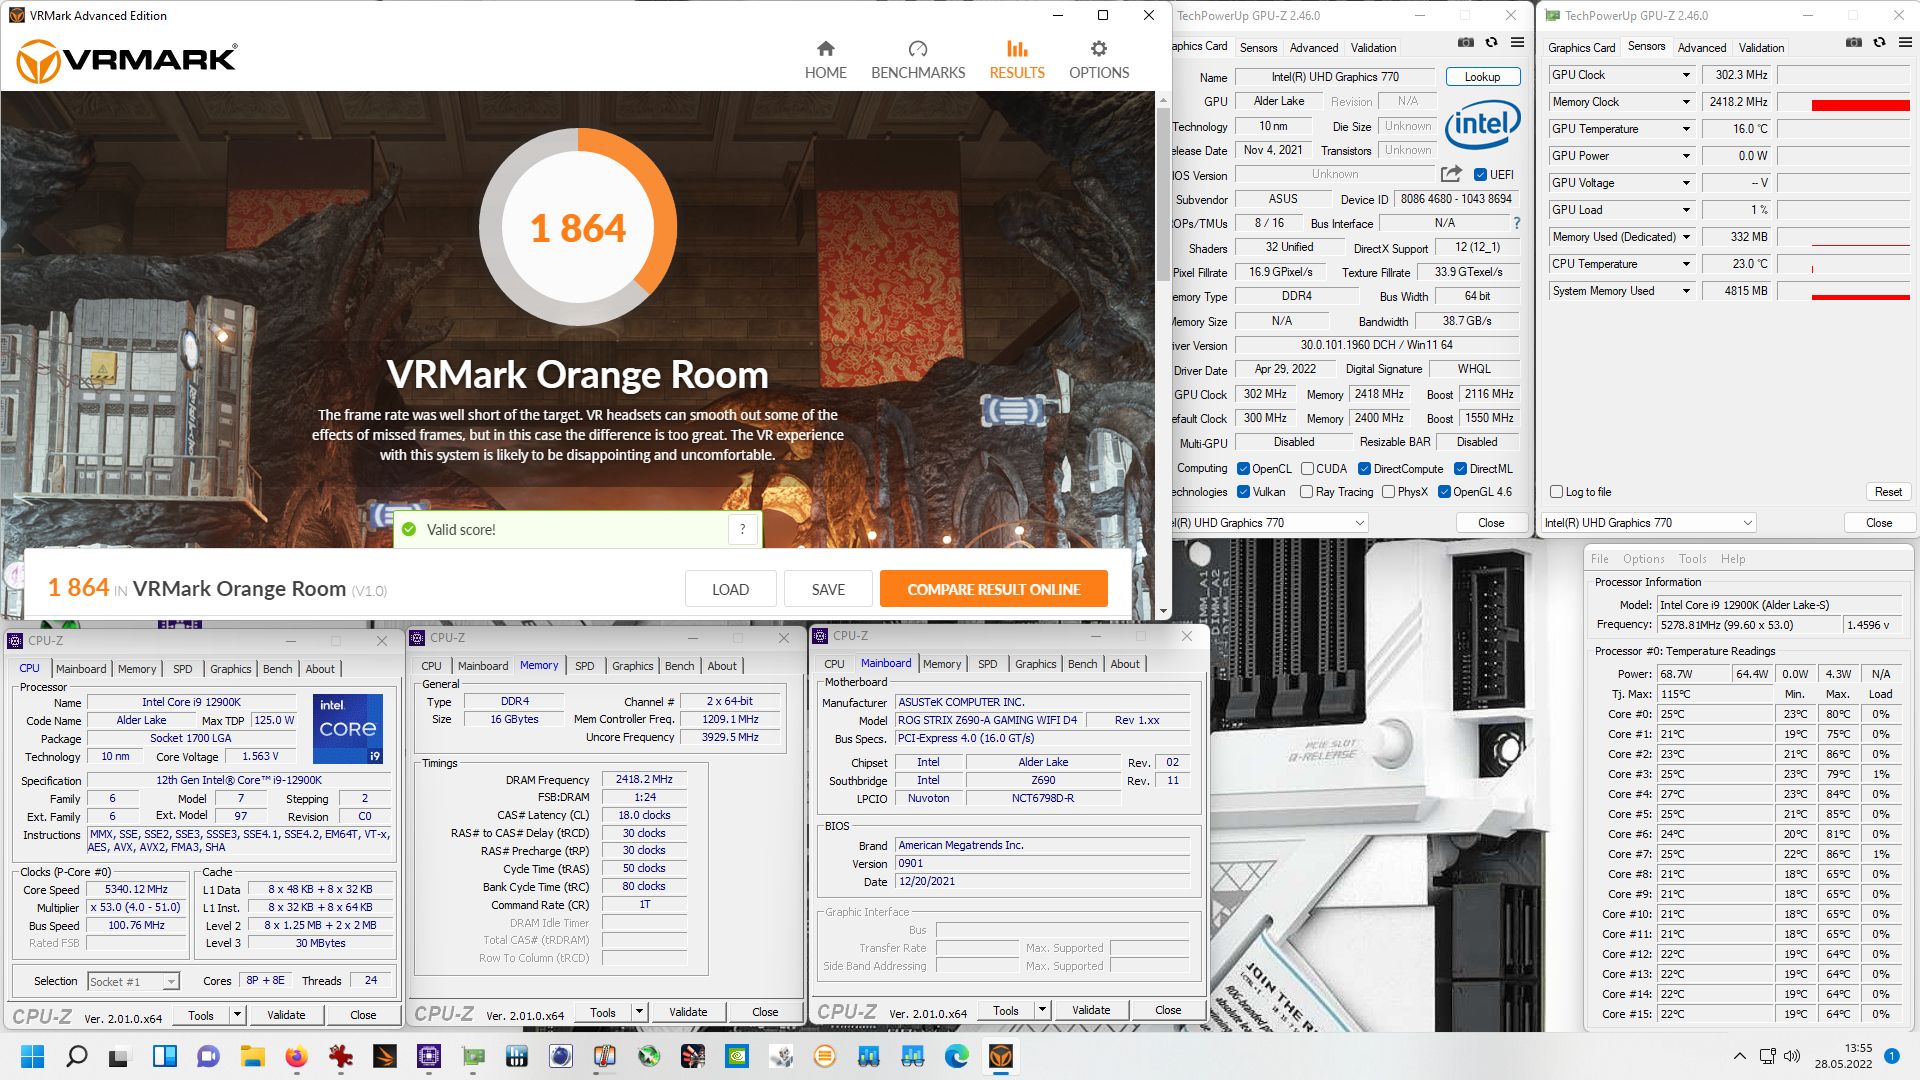Click the Lookup button in GPU-Z
Image resolution: width=1920 pixels, height=1080 pixels.
1482,77
